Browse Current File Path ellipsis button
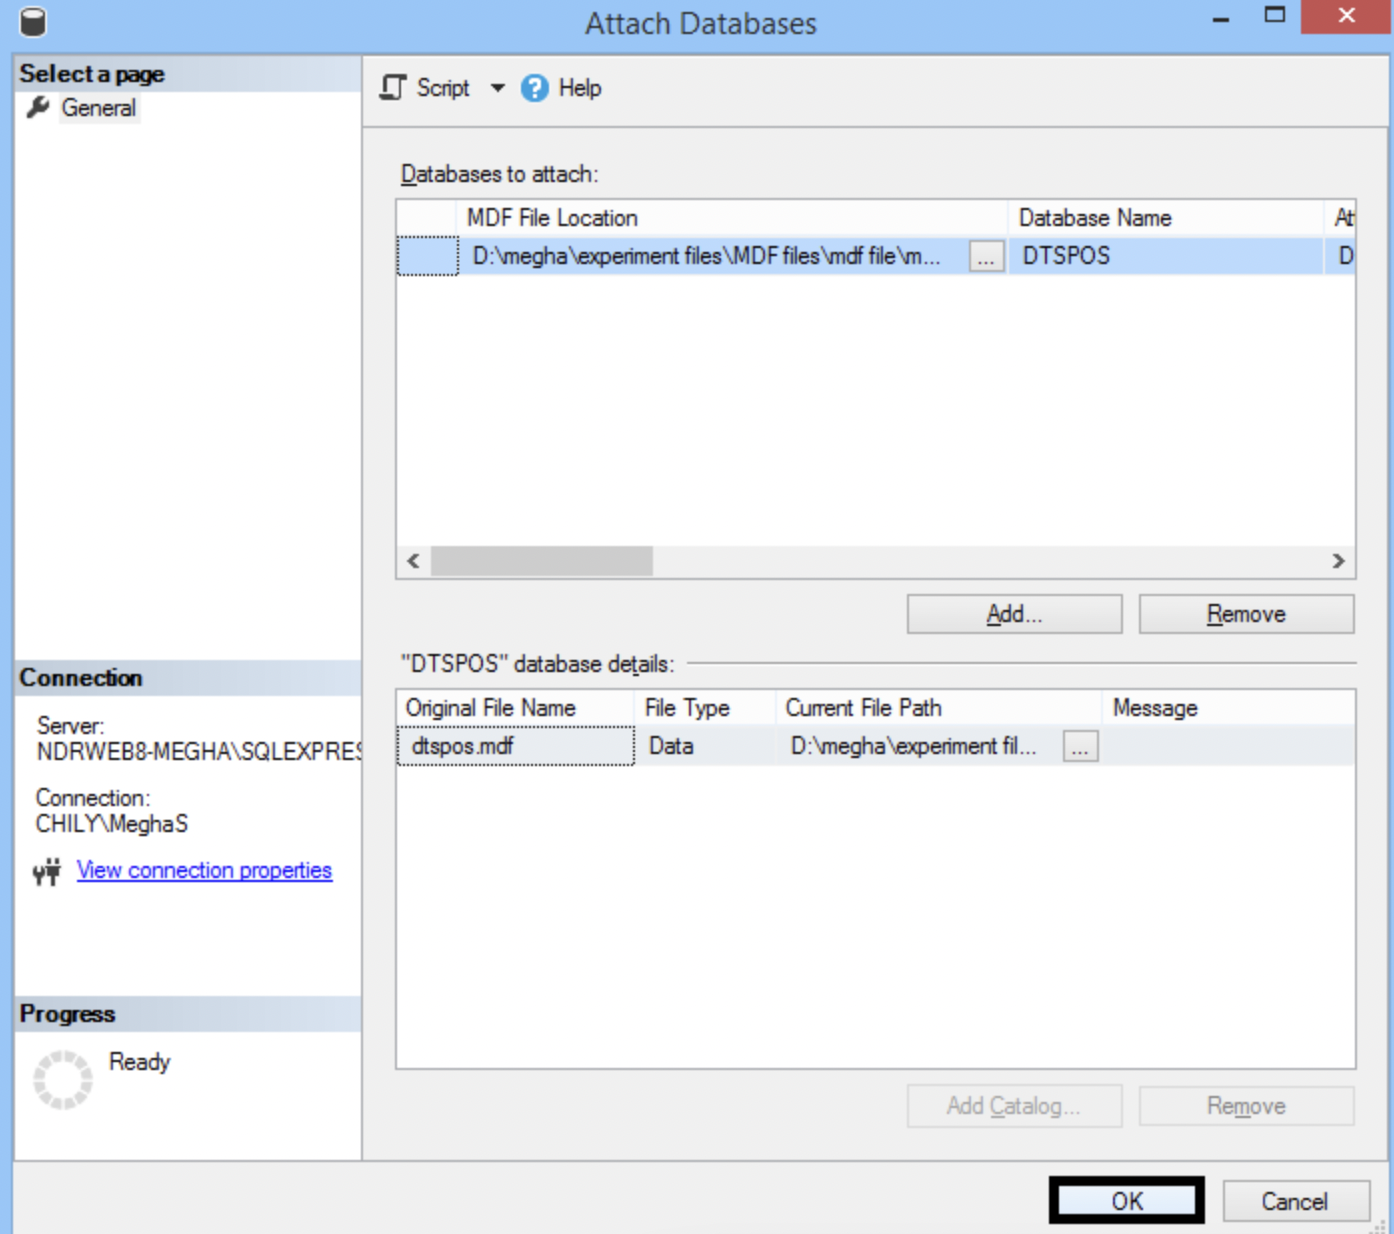 click(1080, 747)
